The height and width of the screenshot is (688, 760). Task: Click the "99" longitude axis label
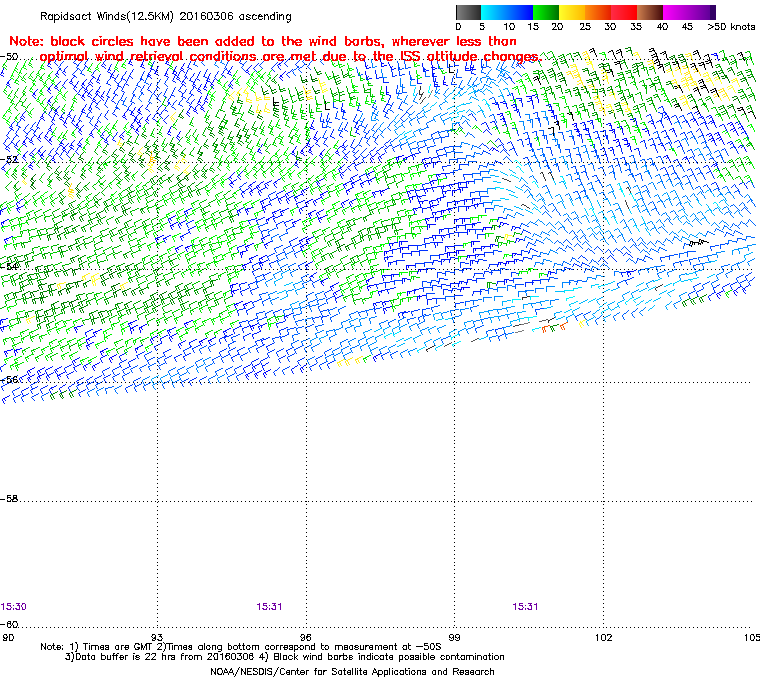(454, 637)
